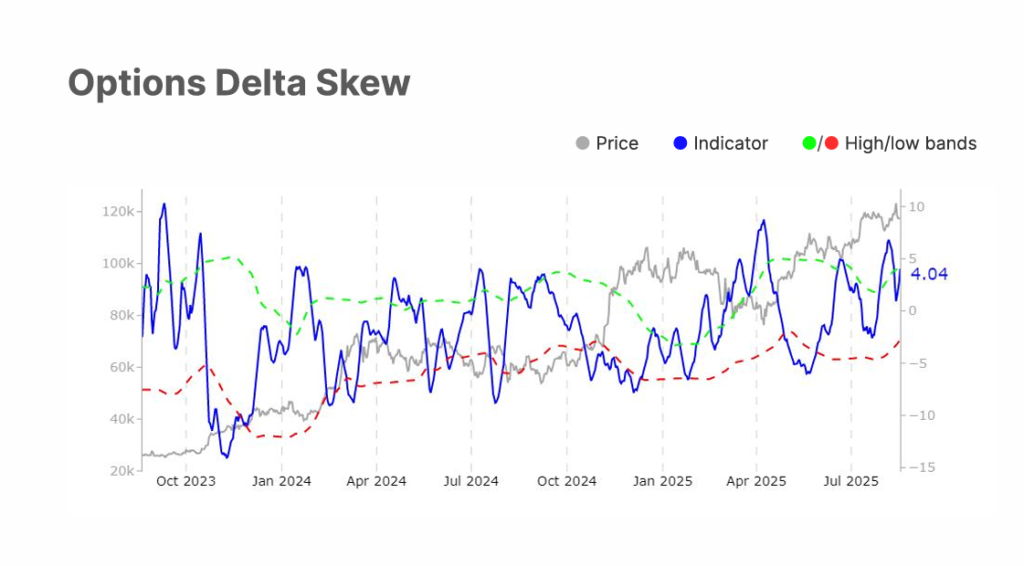Select the Jan 2025 x-axis label
The image size is (1024, 566).
point(662,481)
